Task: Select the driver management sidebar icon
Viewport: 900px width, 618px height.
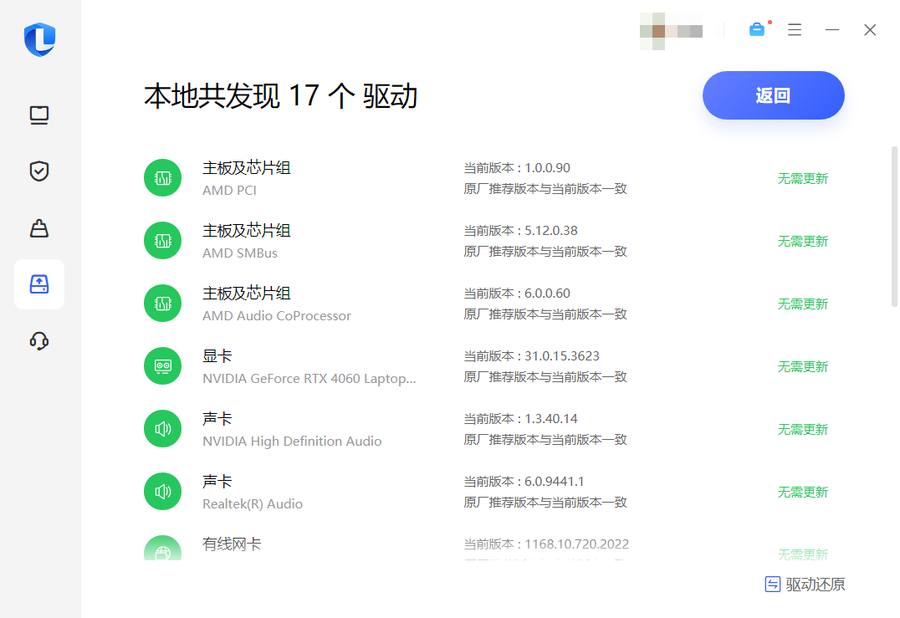Action: [39, 284]
